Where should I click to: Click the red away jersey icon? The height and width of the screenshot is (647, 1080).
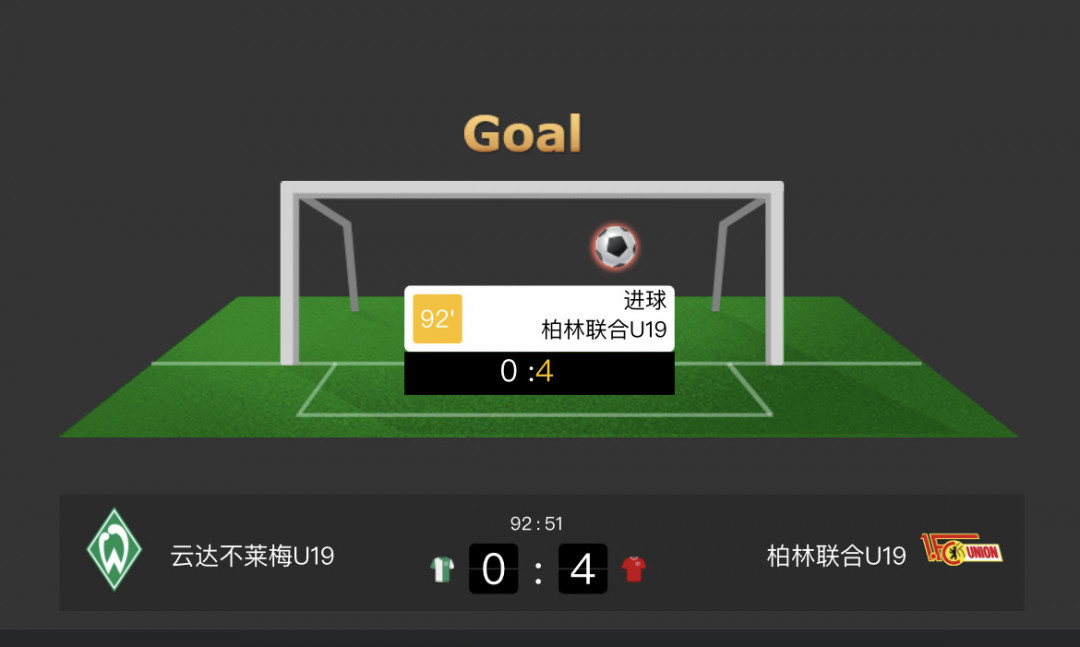click(633, 569)
